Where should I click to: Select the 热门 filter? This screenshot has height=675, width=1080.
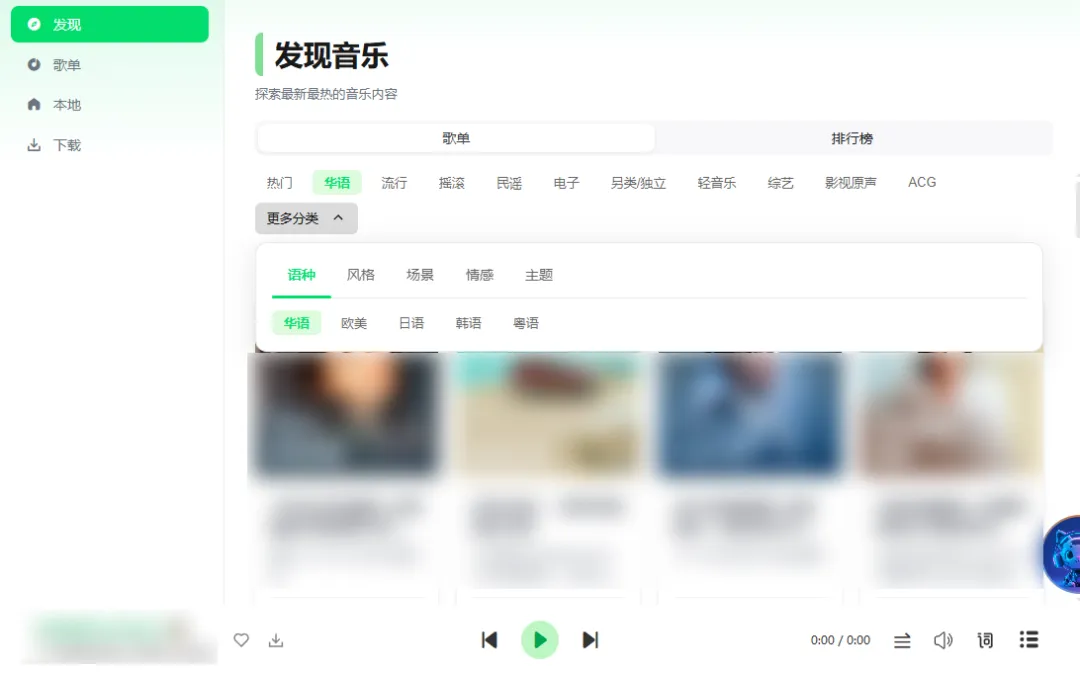tap(280, 183)
